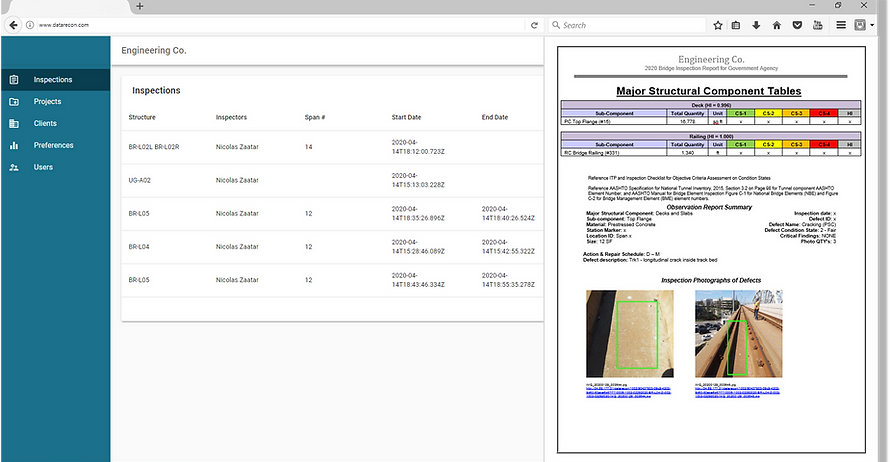Click the address bar showing www.datarecon.com
This screenshot has width=890, height=462.
click(x=281, y=25)
